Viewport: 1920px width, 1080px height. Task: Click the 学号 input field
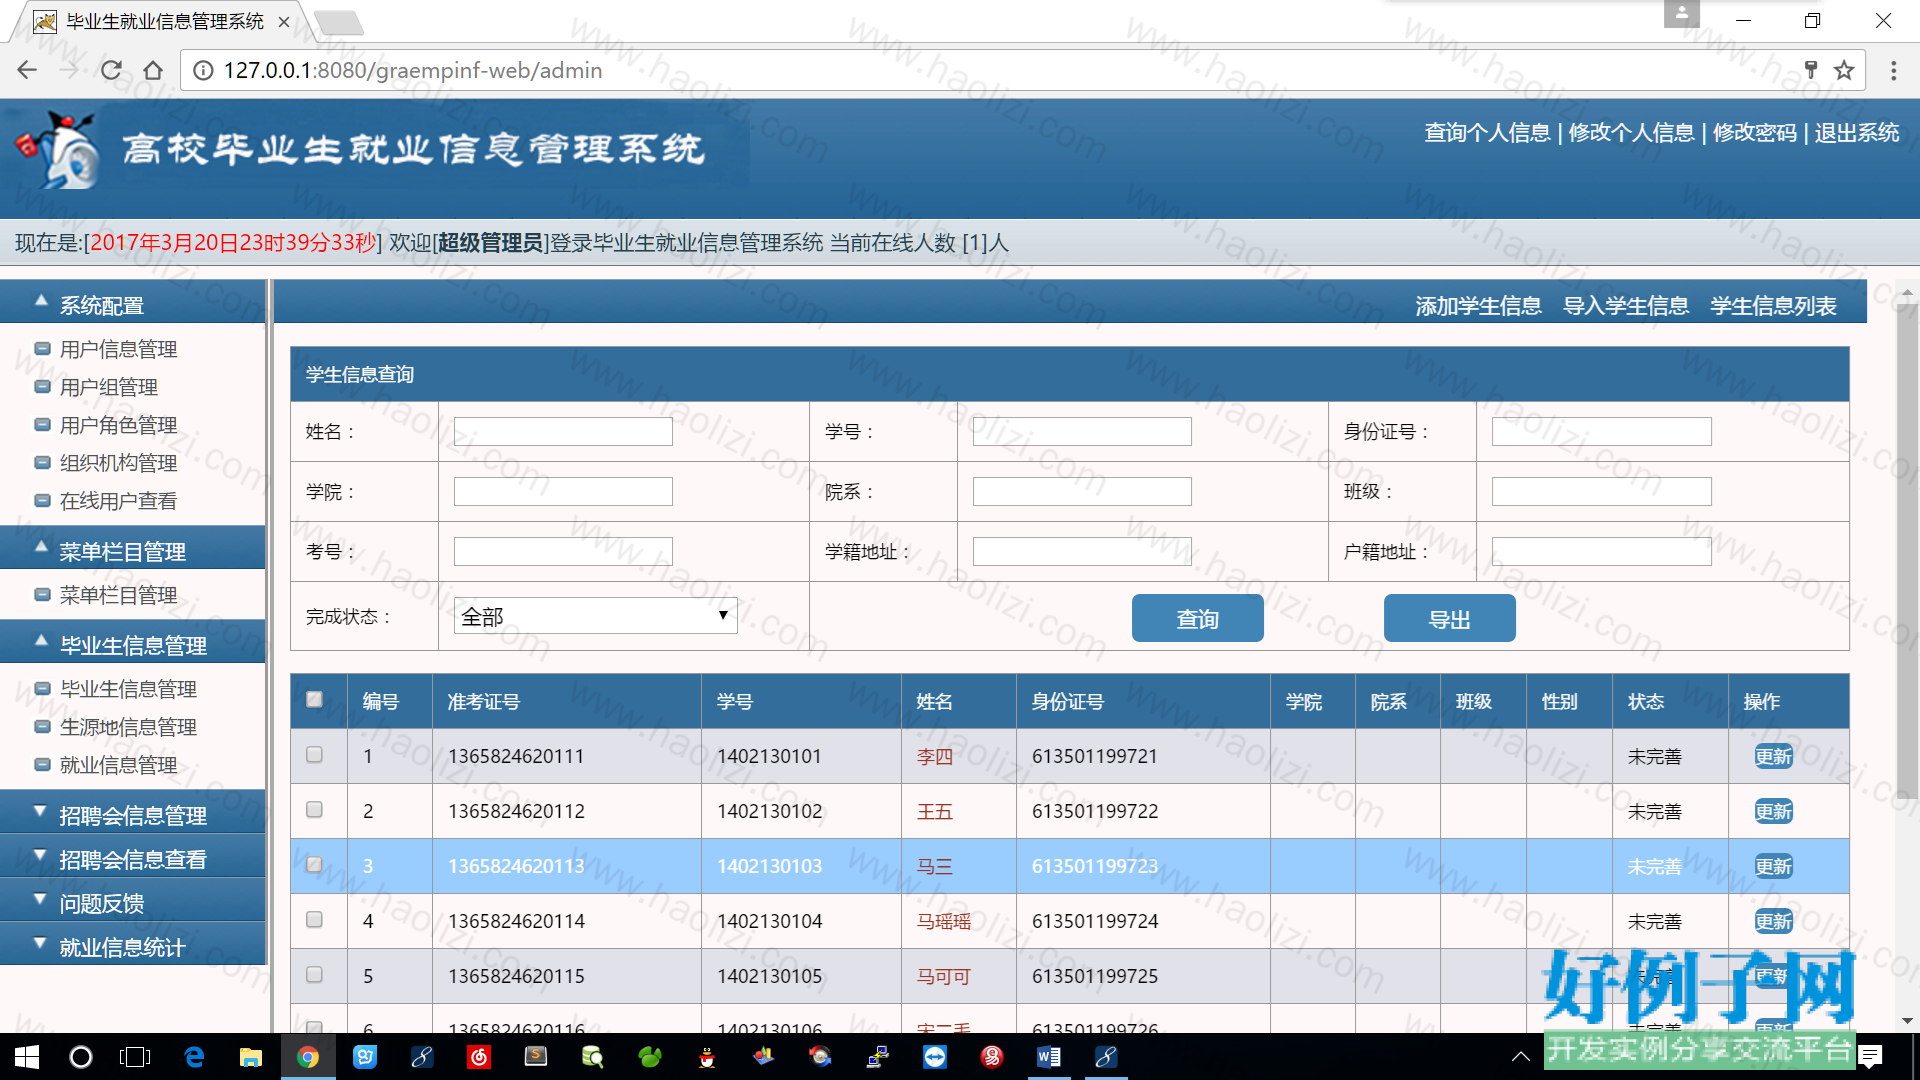1082,432
